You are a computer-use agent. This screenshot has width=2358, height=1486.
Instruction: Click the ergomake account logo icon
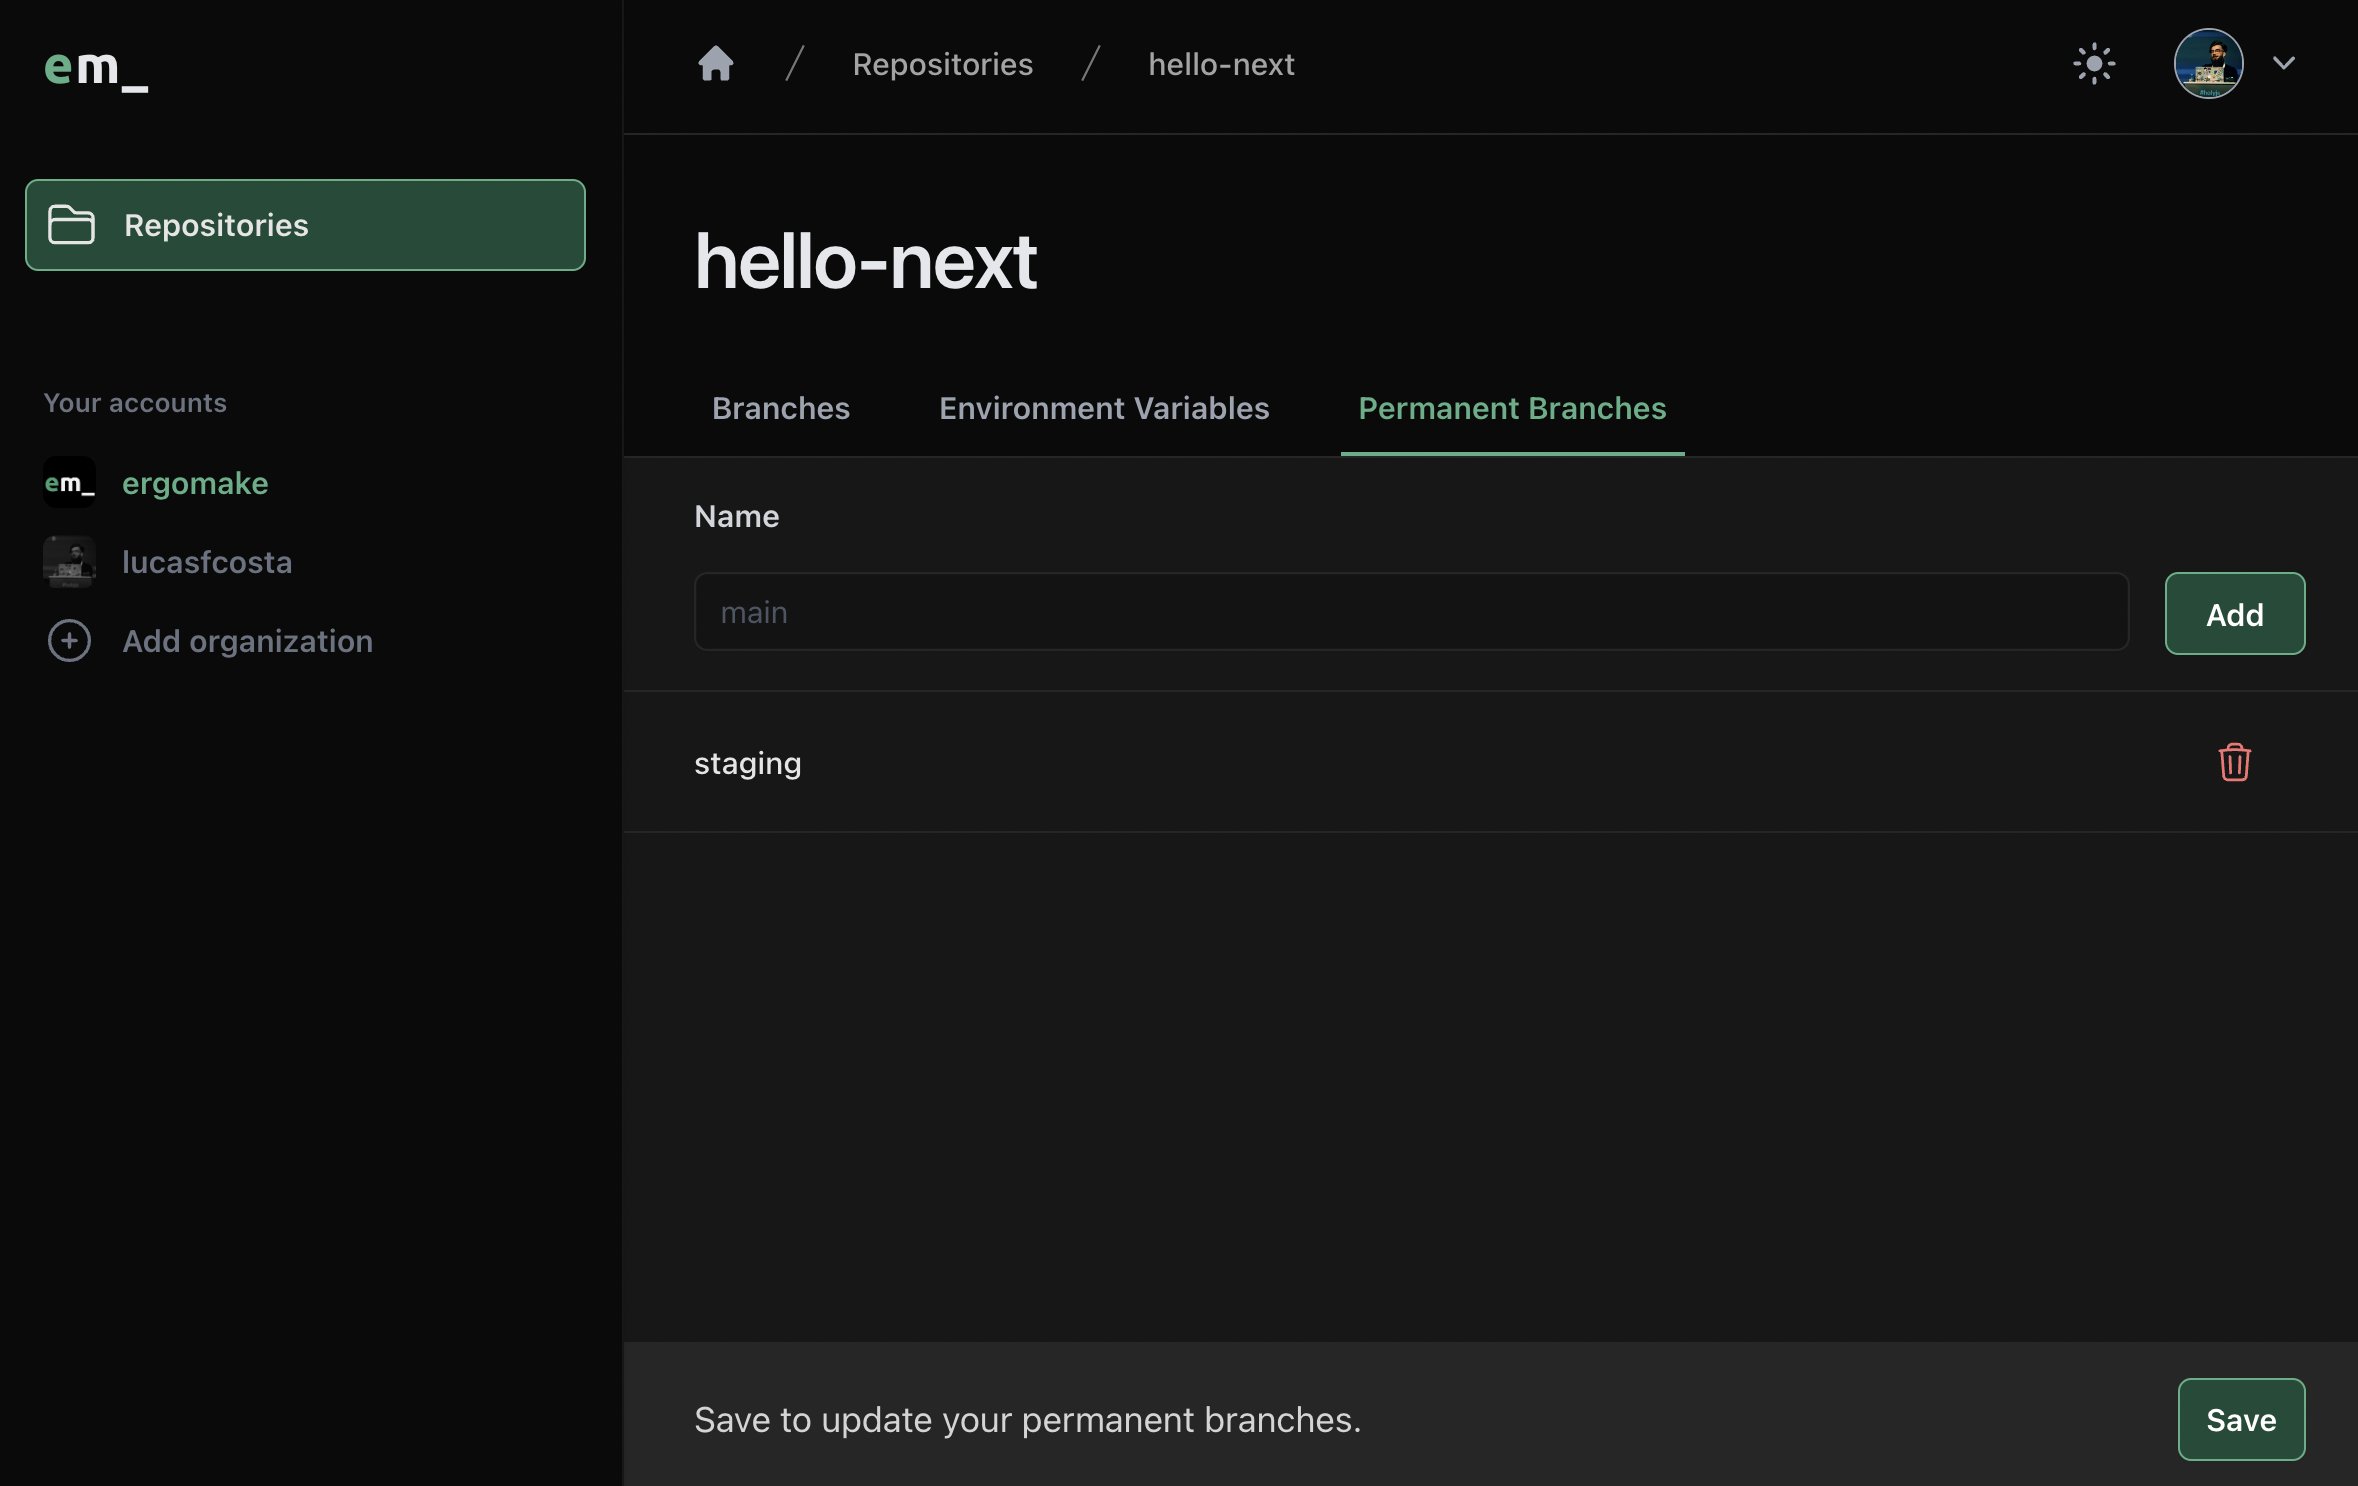(x=69, y=483)
